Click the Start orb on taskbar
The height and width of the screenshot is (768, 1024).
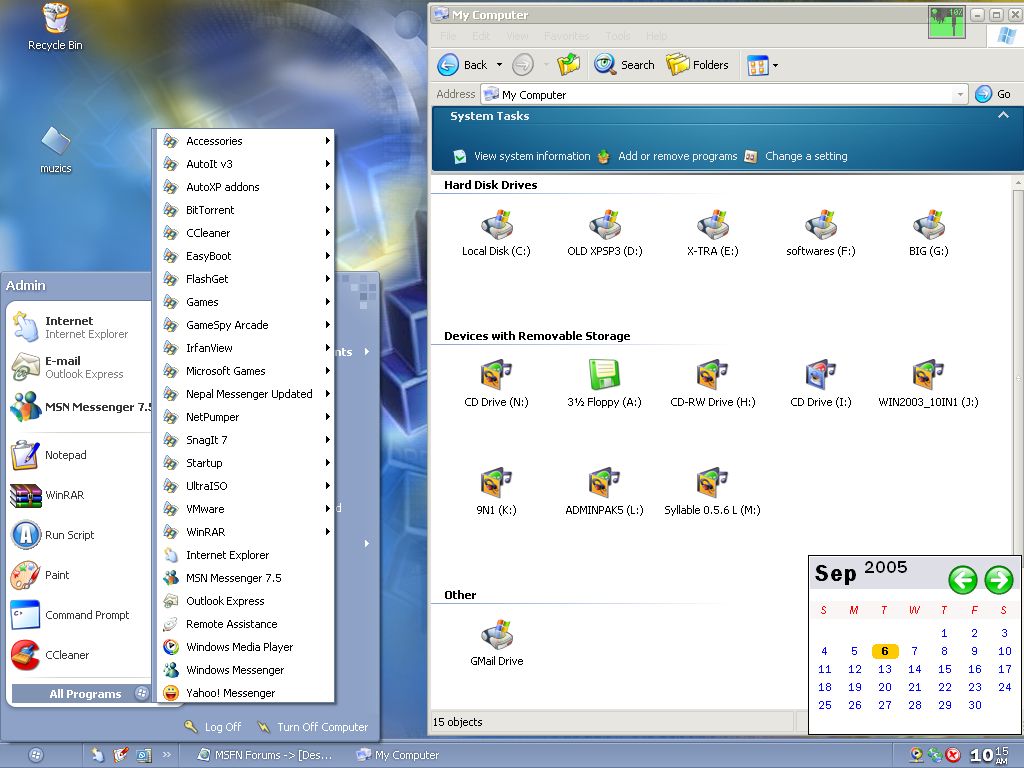36,755
